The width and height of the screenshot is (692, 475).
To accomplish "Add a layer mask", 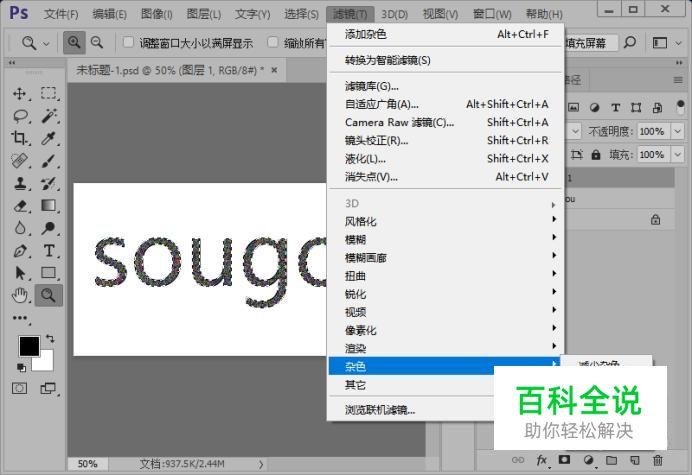I will [x=564, y=460].
